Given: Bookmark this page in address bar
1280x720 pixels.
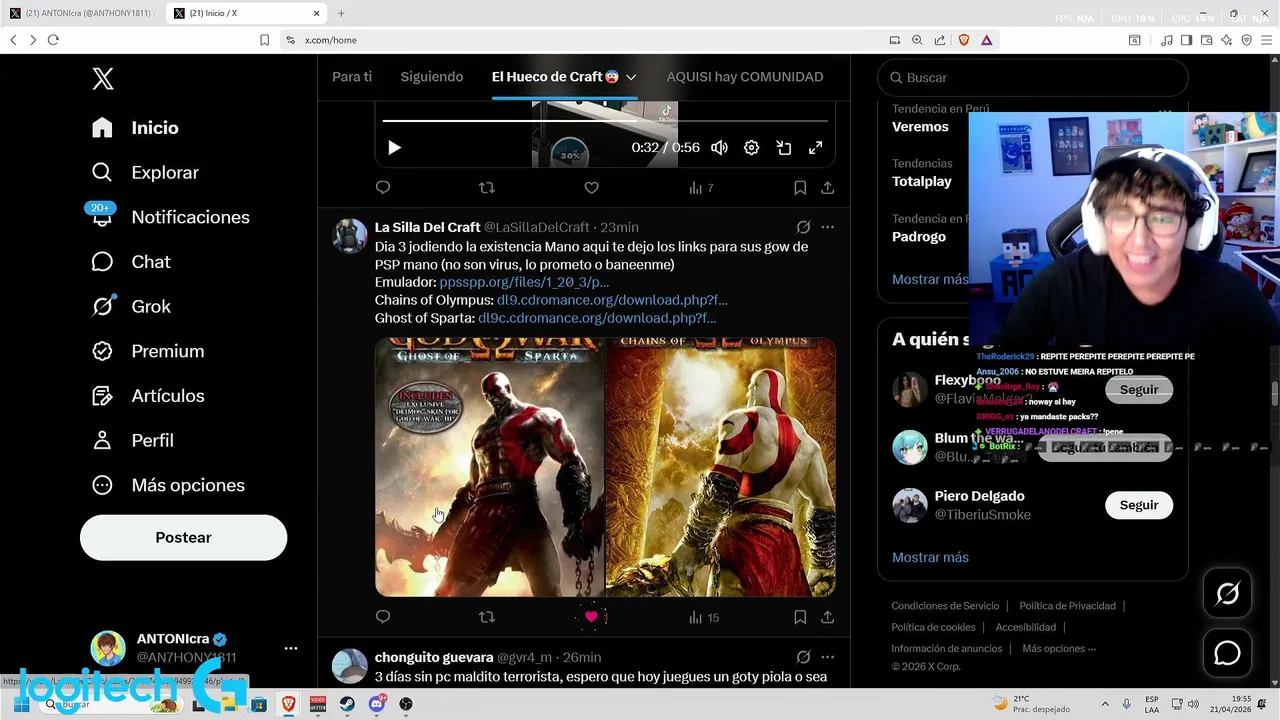Looking at the screenshot, I should 264,40.
